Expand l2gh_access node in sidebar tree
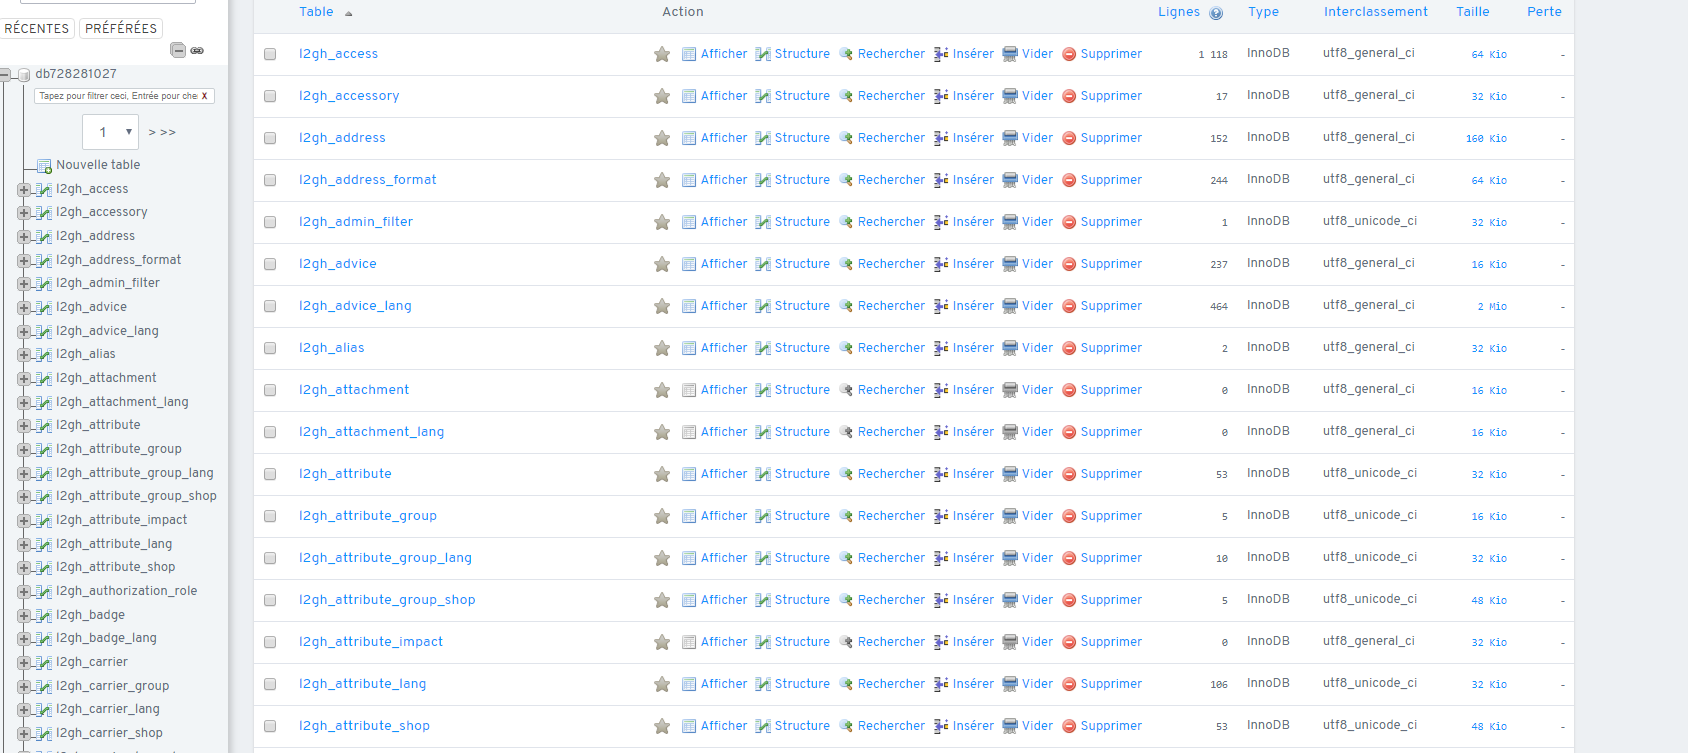Viewport: 1688px width, 753px height. pyautogui.click(x=23, y=190)
